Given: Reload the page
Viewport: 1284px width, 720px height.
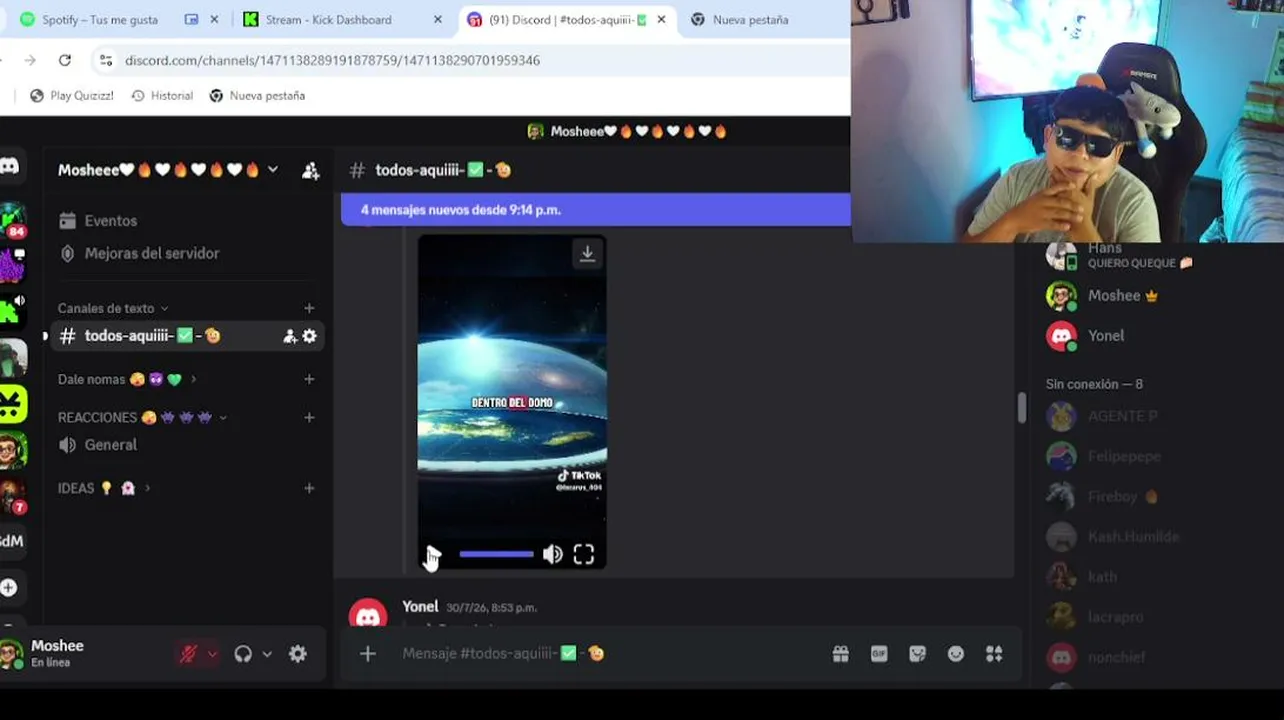Looking at the screenshot, I should point(65,60).
